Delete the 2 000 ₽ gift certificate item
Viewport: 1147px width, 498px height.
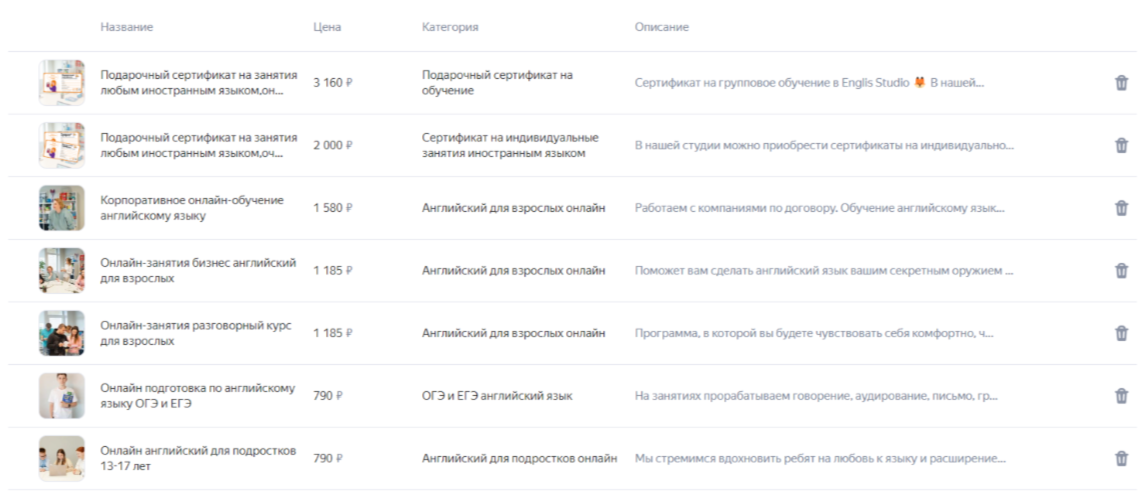click(x=1121, y=146)
